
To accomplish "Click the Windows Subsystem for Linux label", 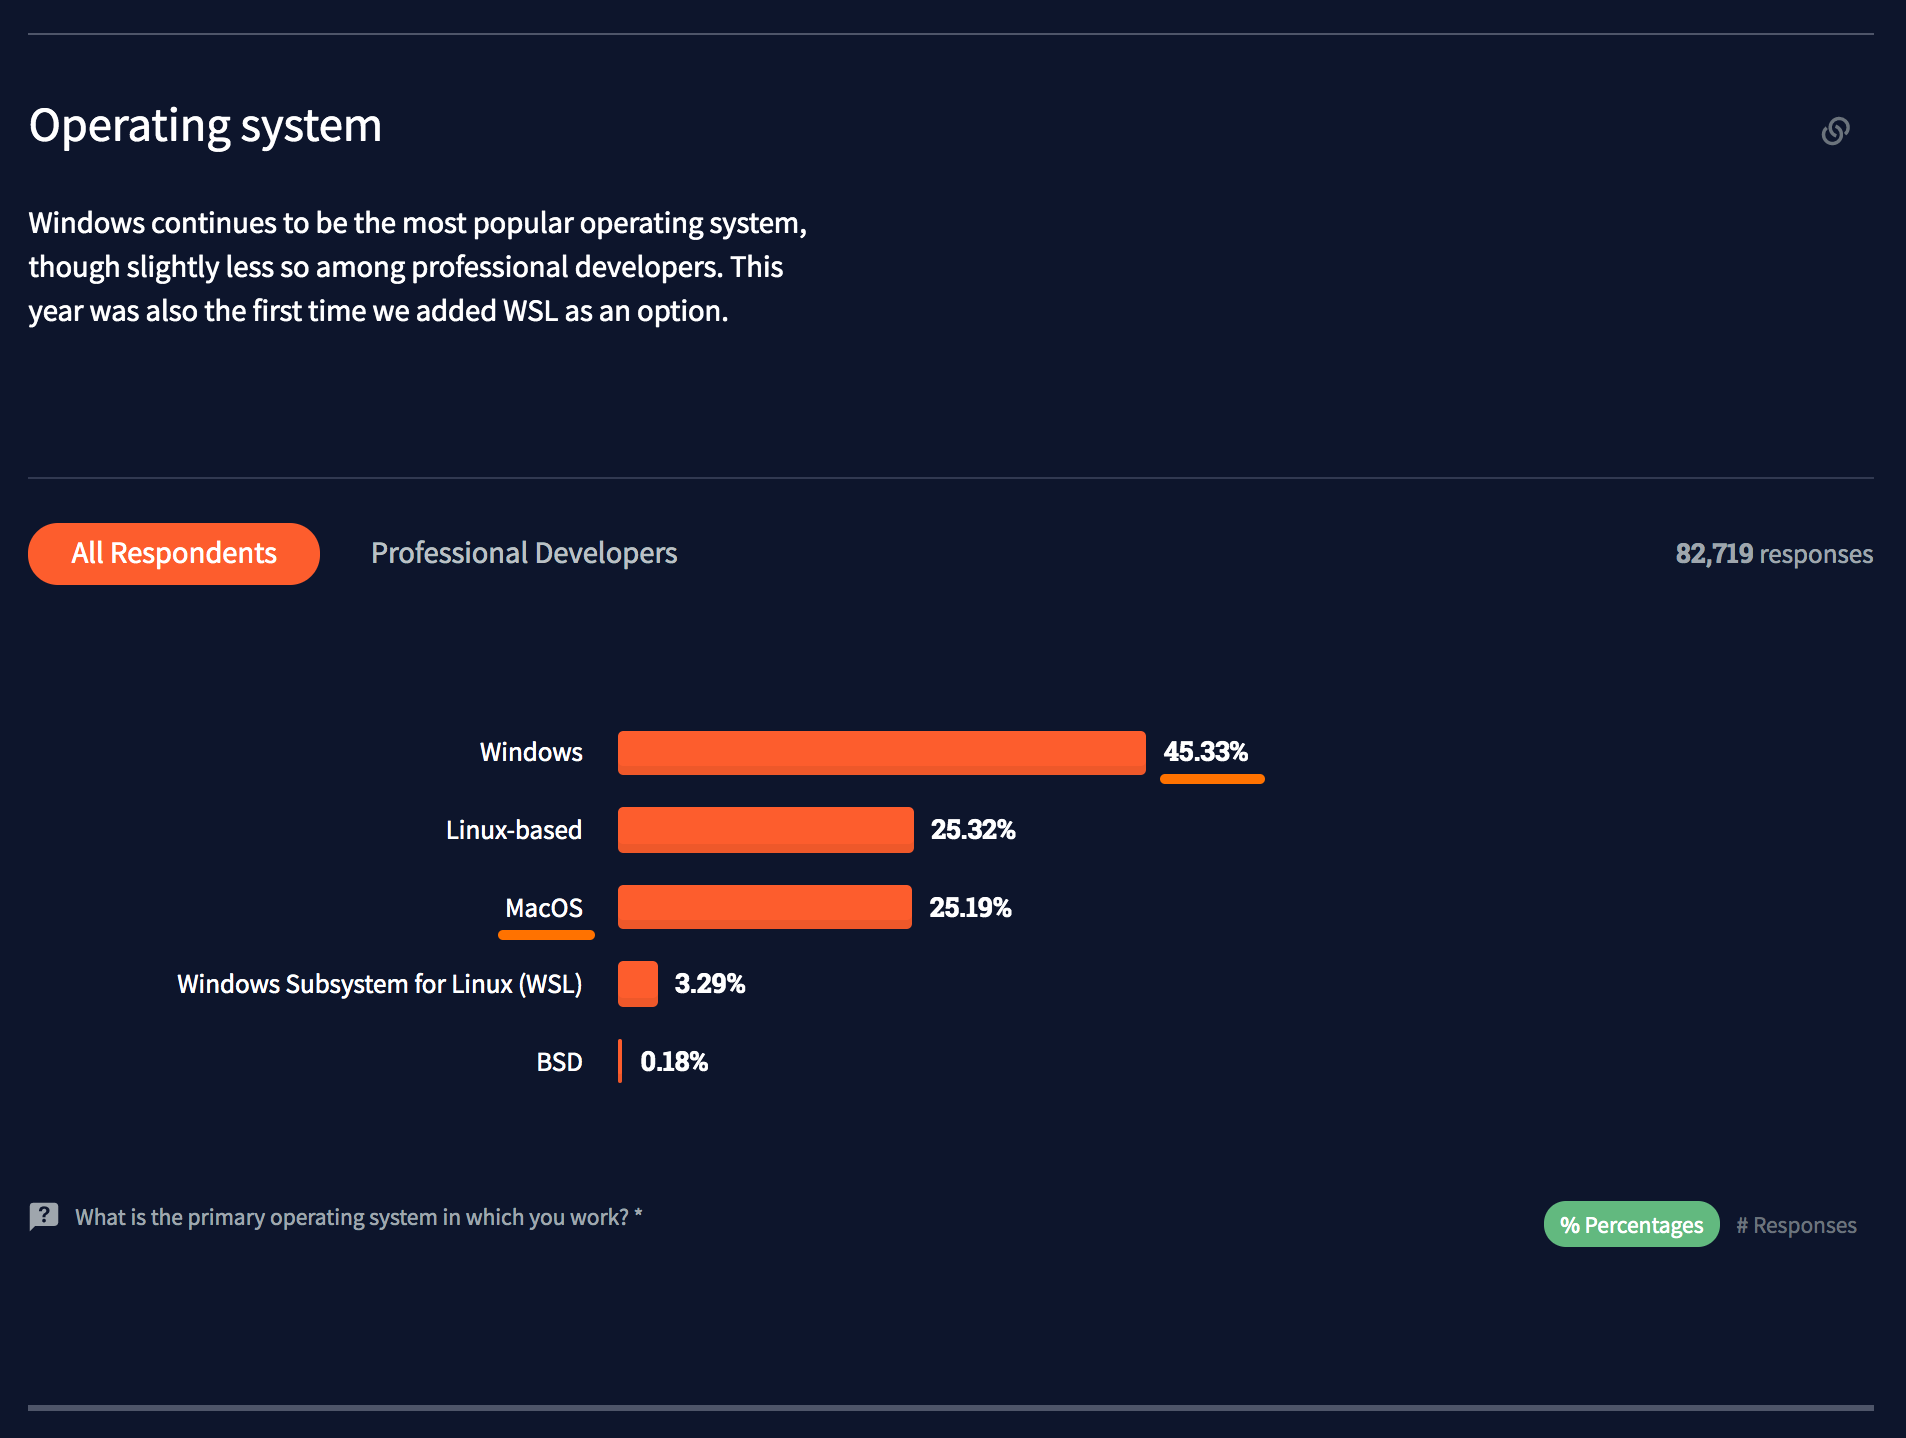I will coord(379,984).
